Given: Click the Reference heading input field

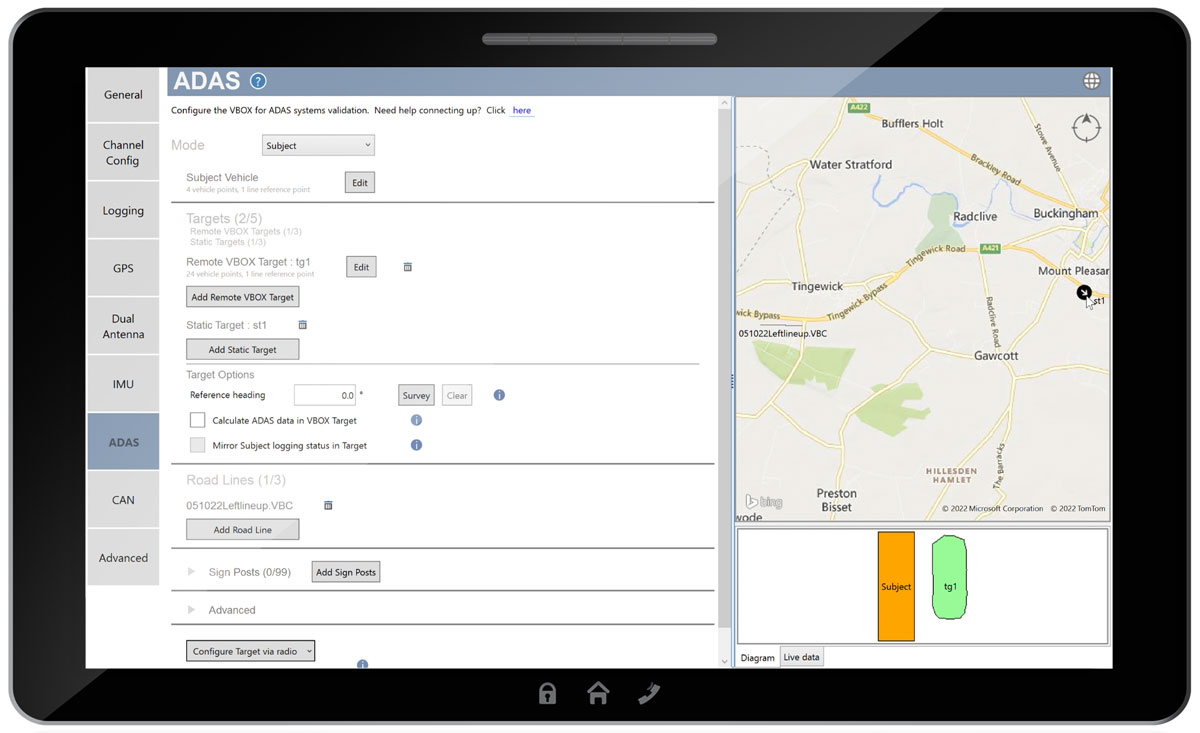Looking at the screenshot, I should [x=325, y=395].
